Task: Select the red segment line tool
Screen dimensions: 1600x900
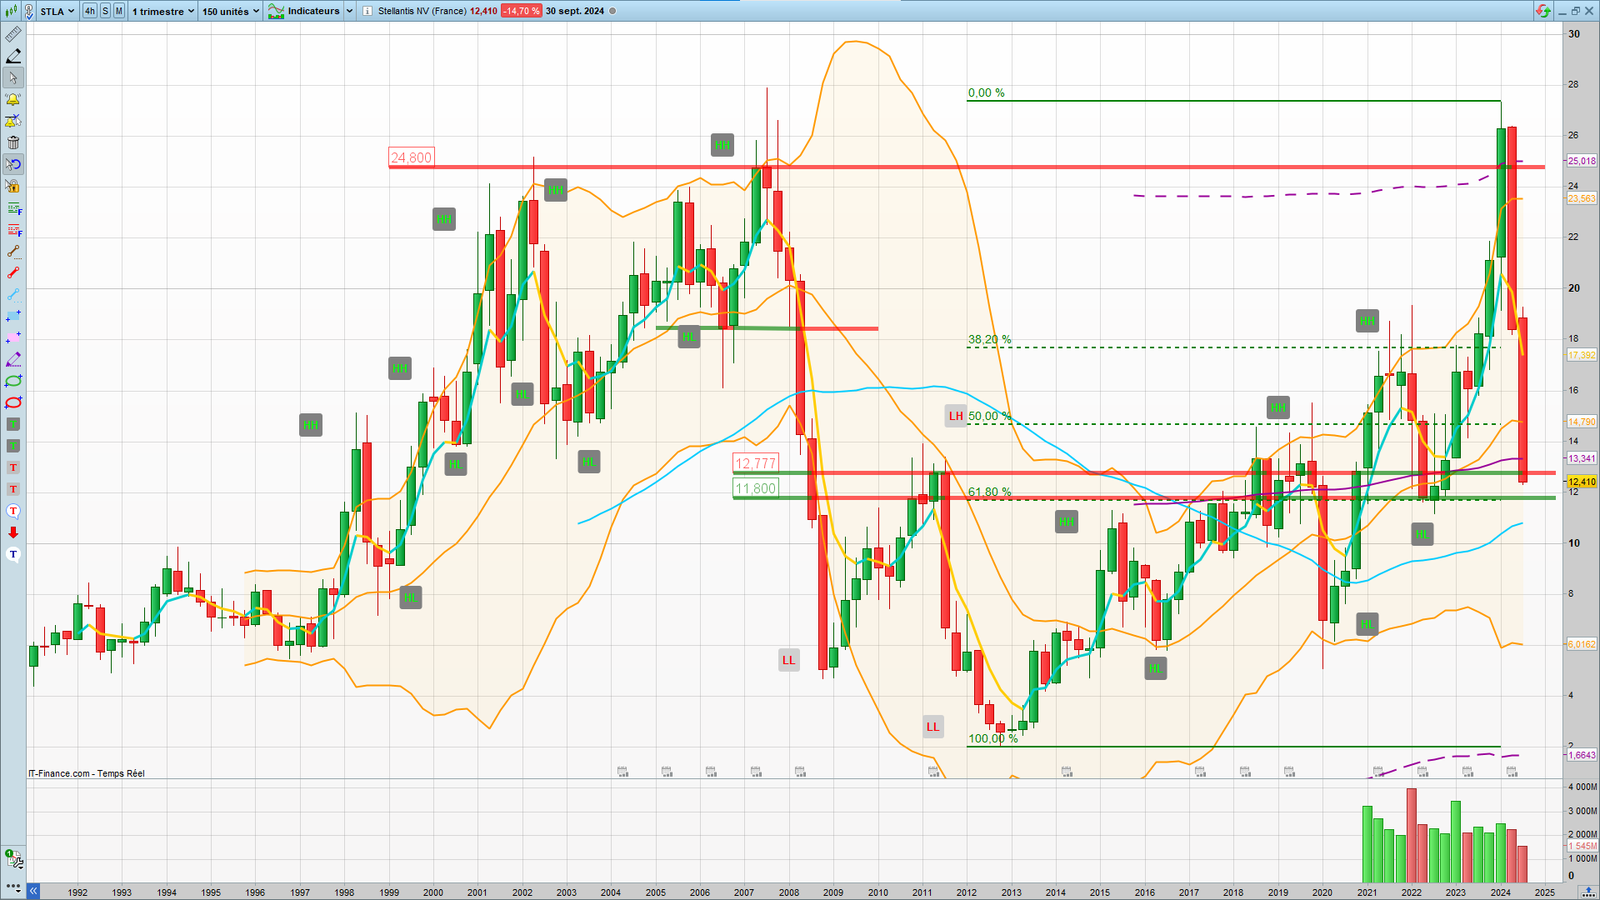Action: click(x=13, y=273)
